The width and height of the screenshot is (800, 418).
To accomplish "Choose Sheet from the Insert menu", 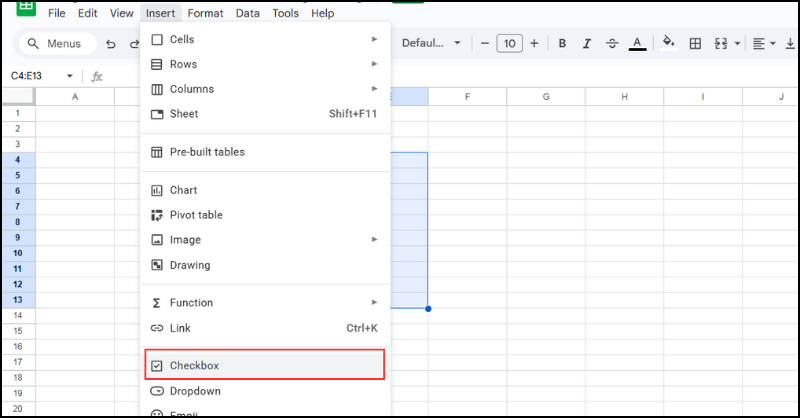I will [265, 114].
